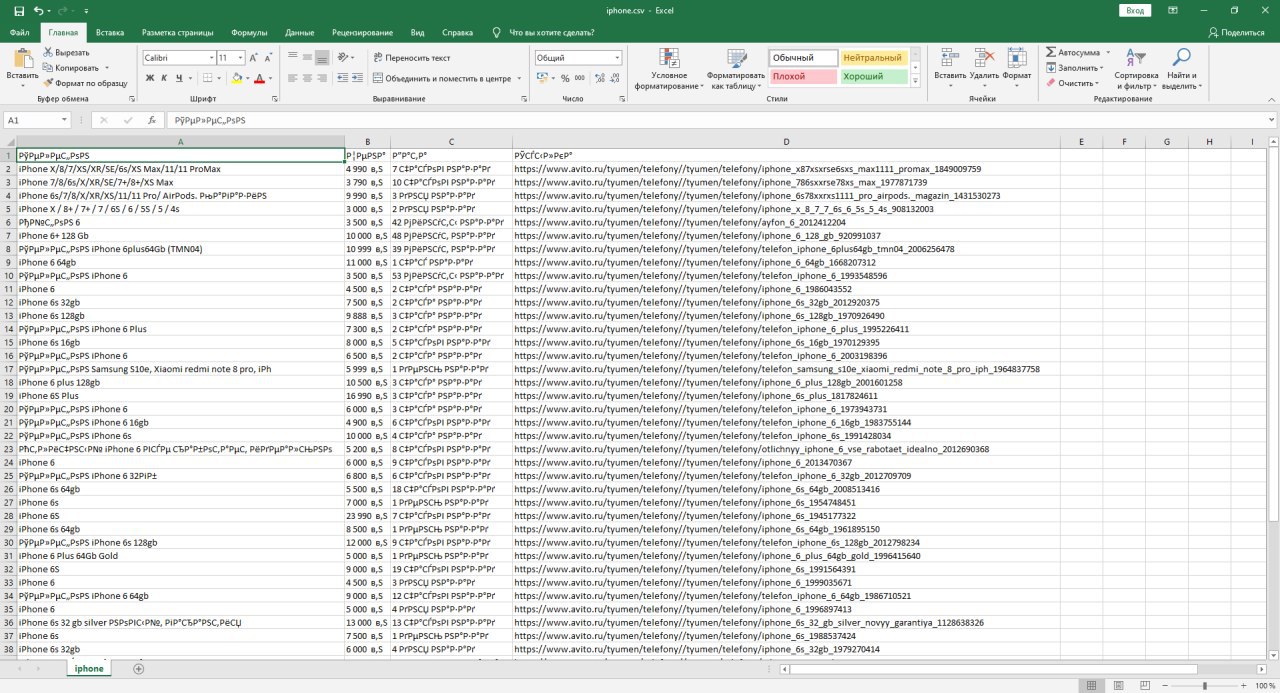Toggle bold Ж formatting

coord(150,78)
